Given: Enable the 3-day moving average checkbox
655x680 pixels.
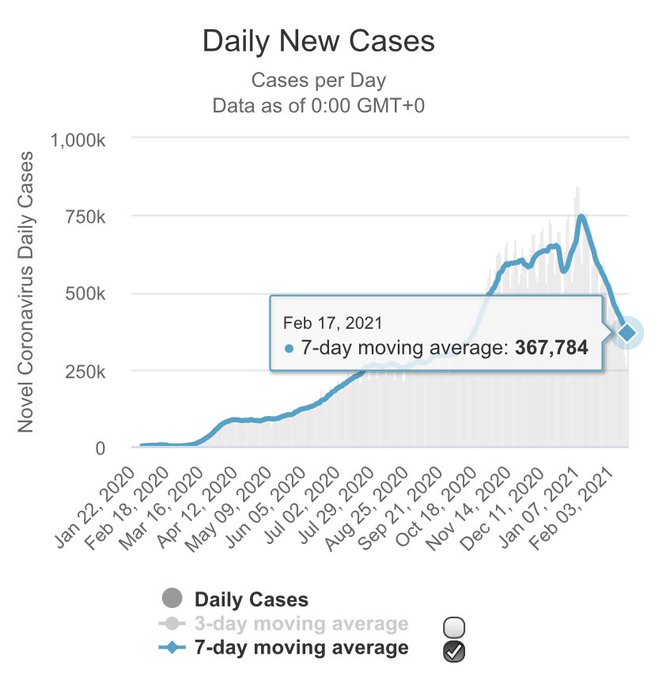Looking at the screenshot, I should (x=454, y=627).
